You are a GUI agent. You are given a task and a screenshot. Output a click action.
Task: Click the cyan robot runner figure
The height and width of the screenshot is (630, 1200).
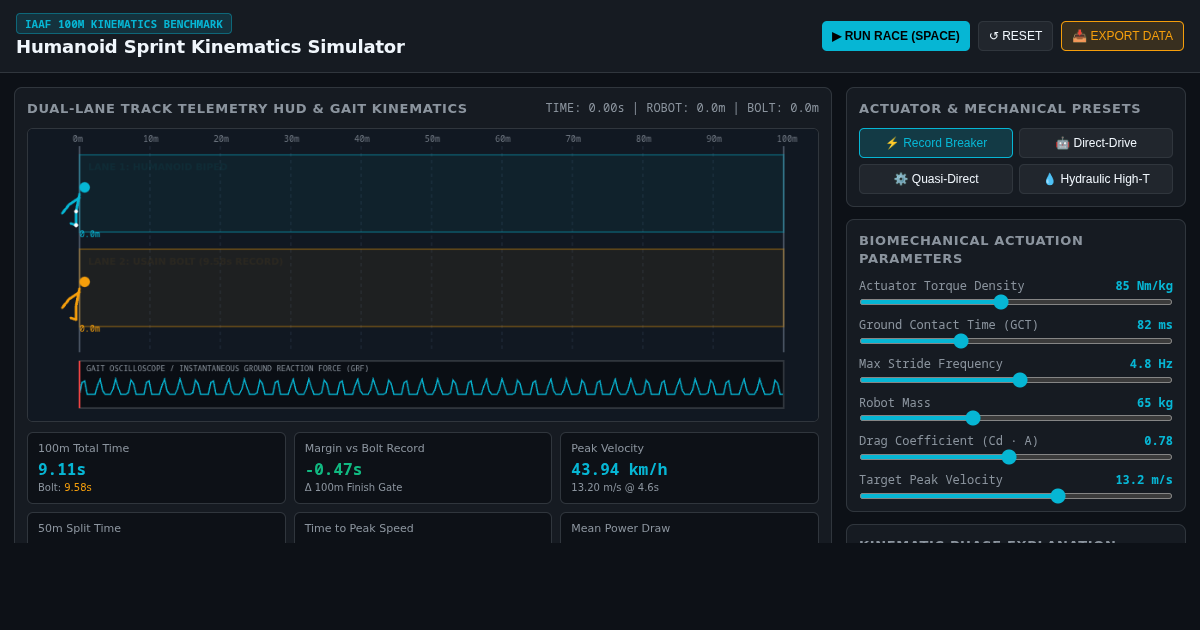coord(76,205)
